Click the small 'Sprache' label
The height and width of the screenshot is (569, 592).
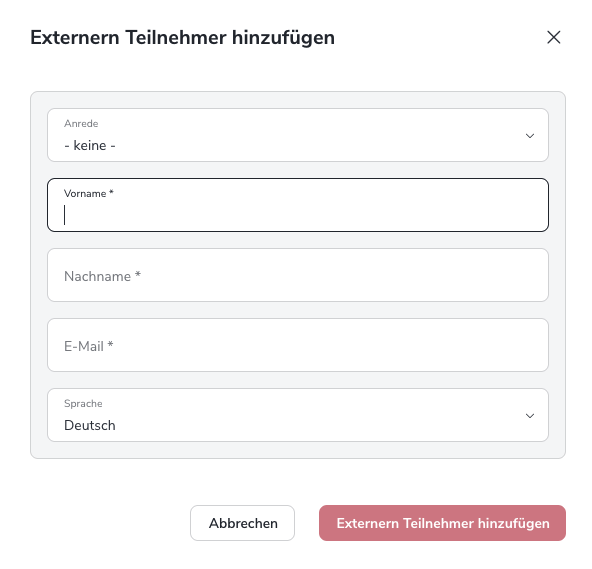pos(83,404)
